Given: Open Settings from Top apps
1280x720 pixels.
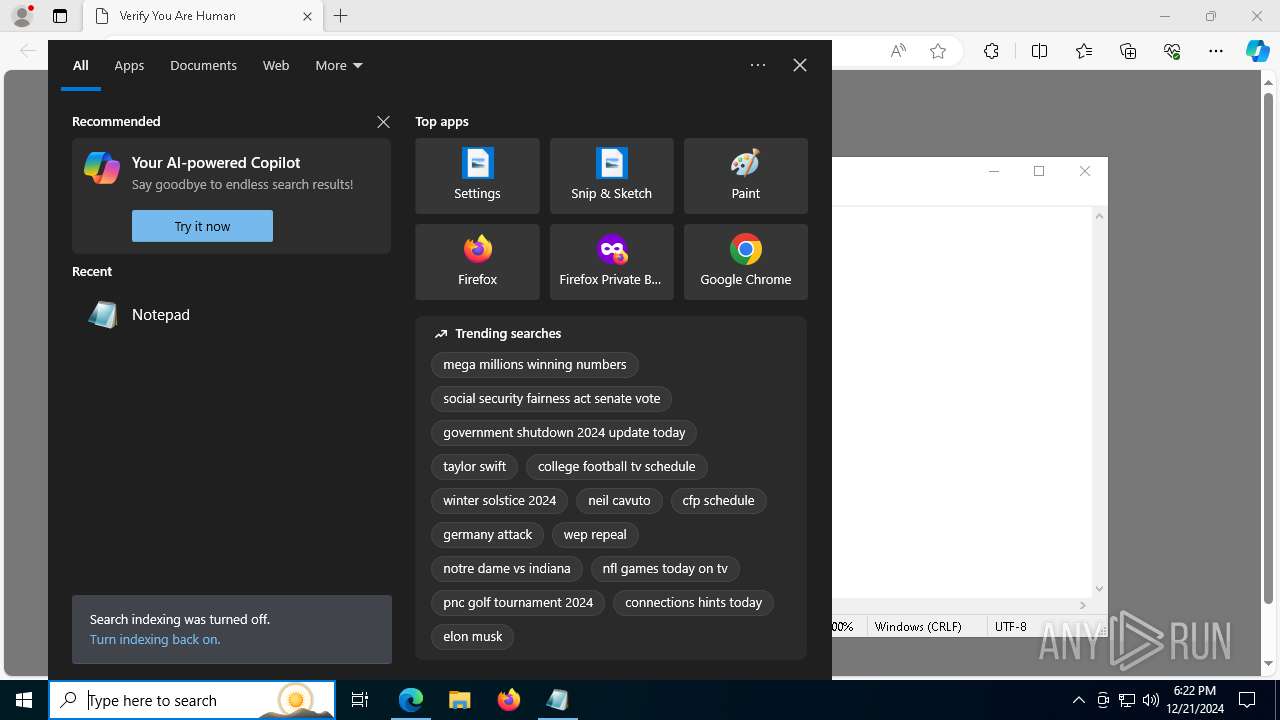Looking at the screenshot, I should (x=477, y=176).
